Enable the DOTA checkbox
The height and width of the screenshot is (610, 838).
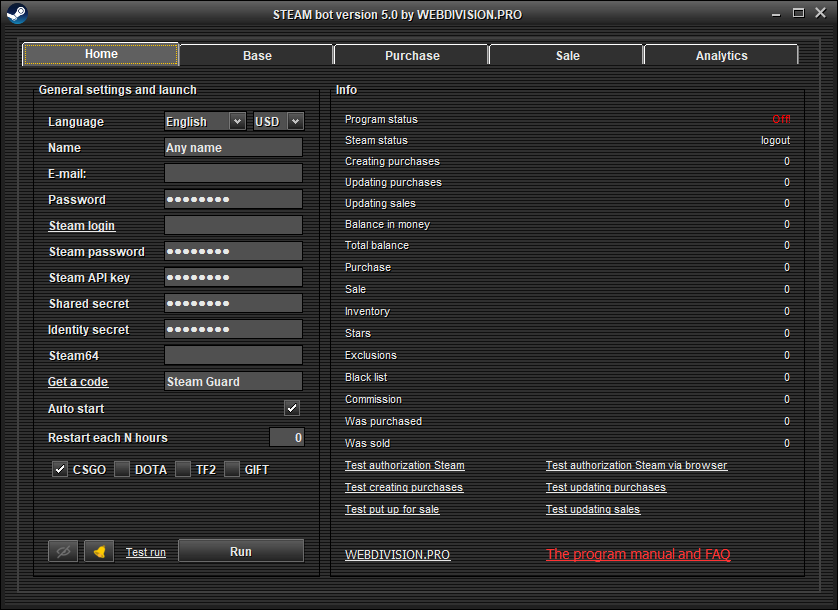[x=122, y=469]
